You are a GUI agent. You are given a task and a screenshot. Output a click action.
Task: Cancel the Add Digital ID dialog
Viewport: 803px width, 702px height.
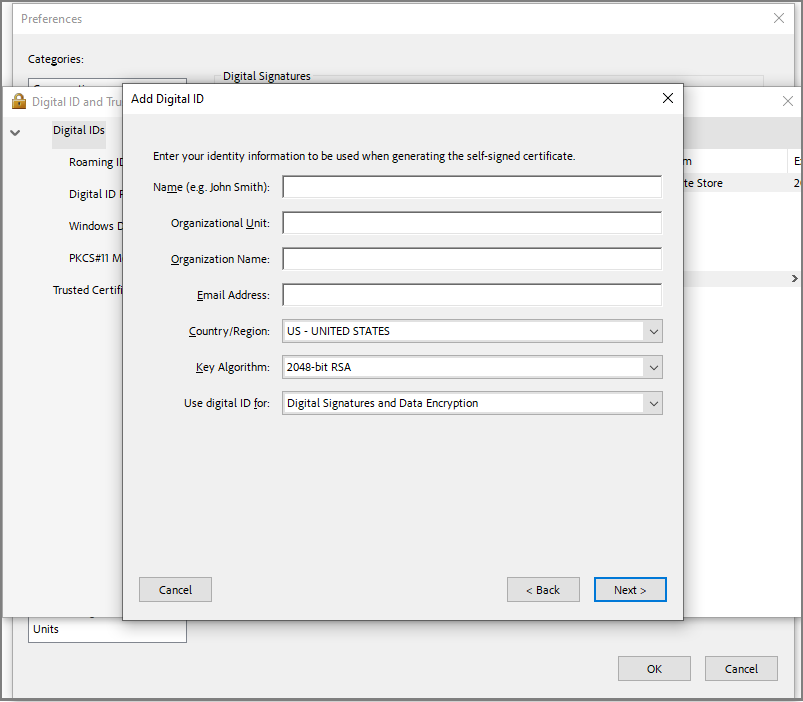(x=175, y=589)
